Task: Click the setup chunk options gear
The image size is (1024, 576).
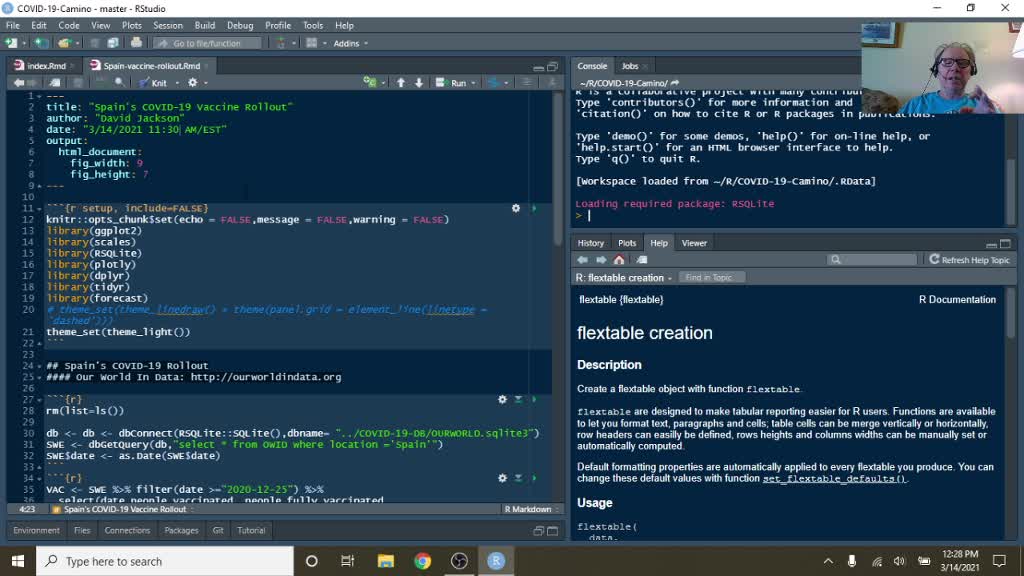Action: [x=516, y=208]
